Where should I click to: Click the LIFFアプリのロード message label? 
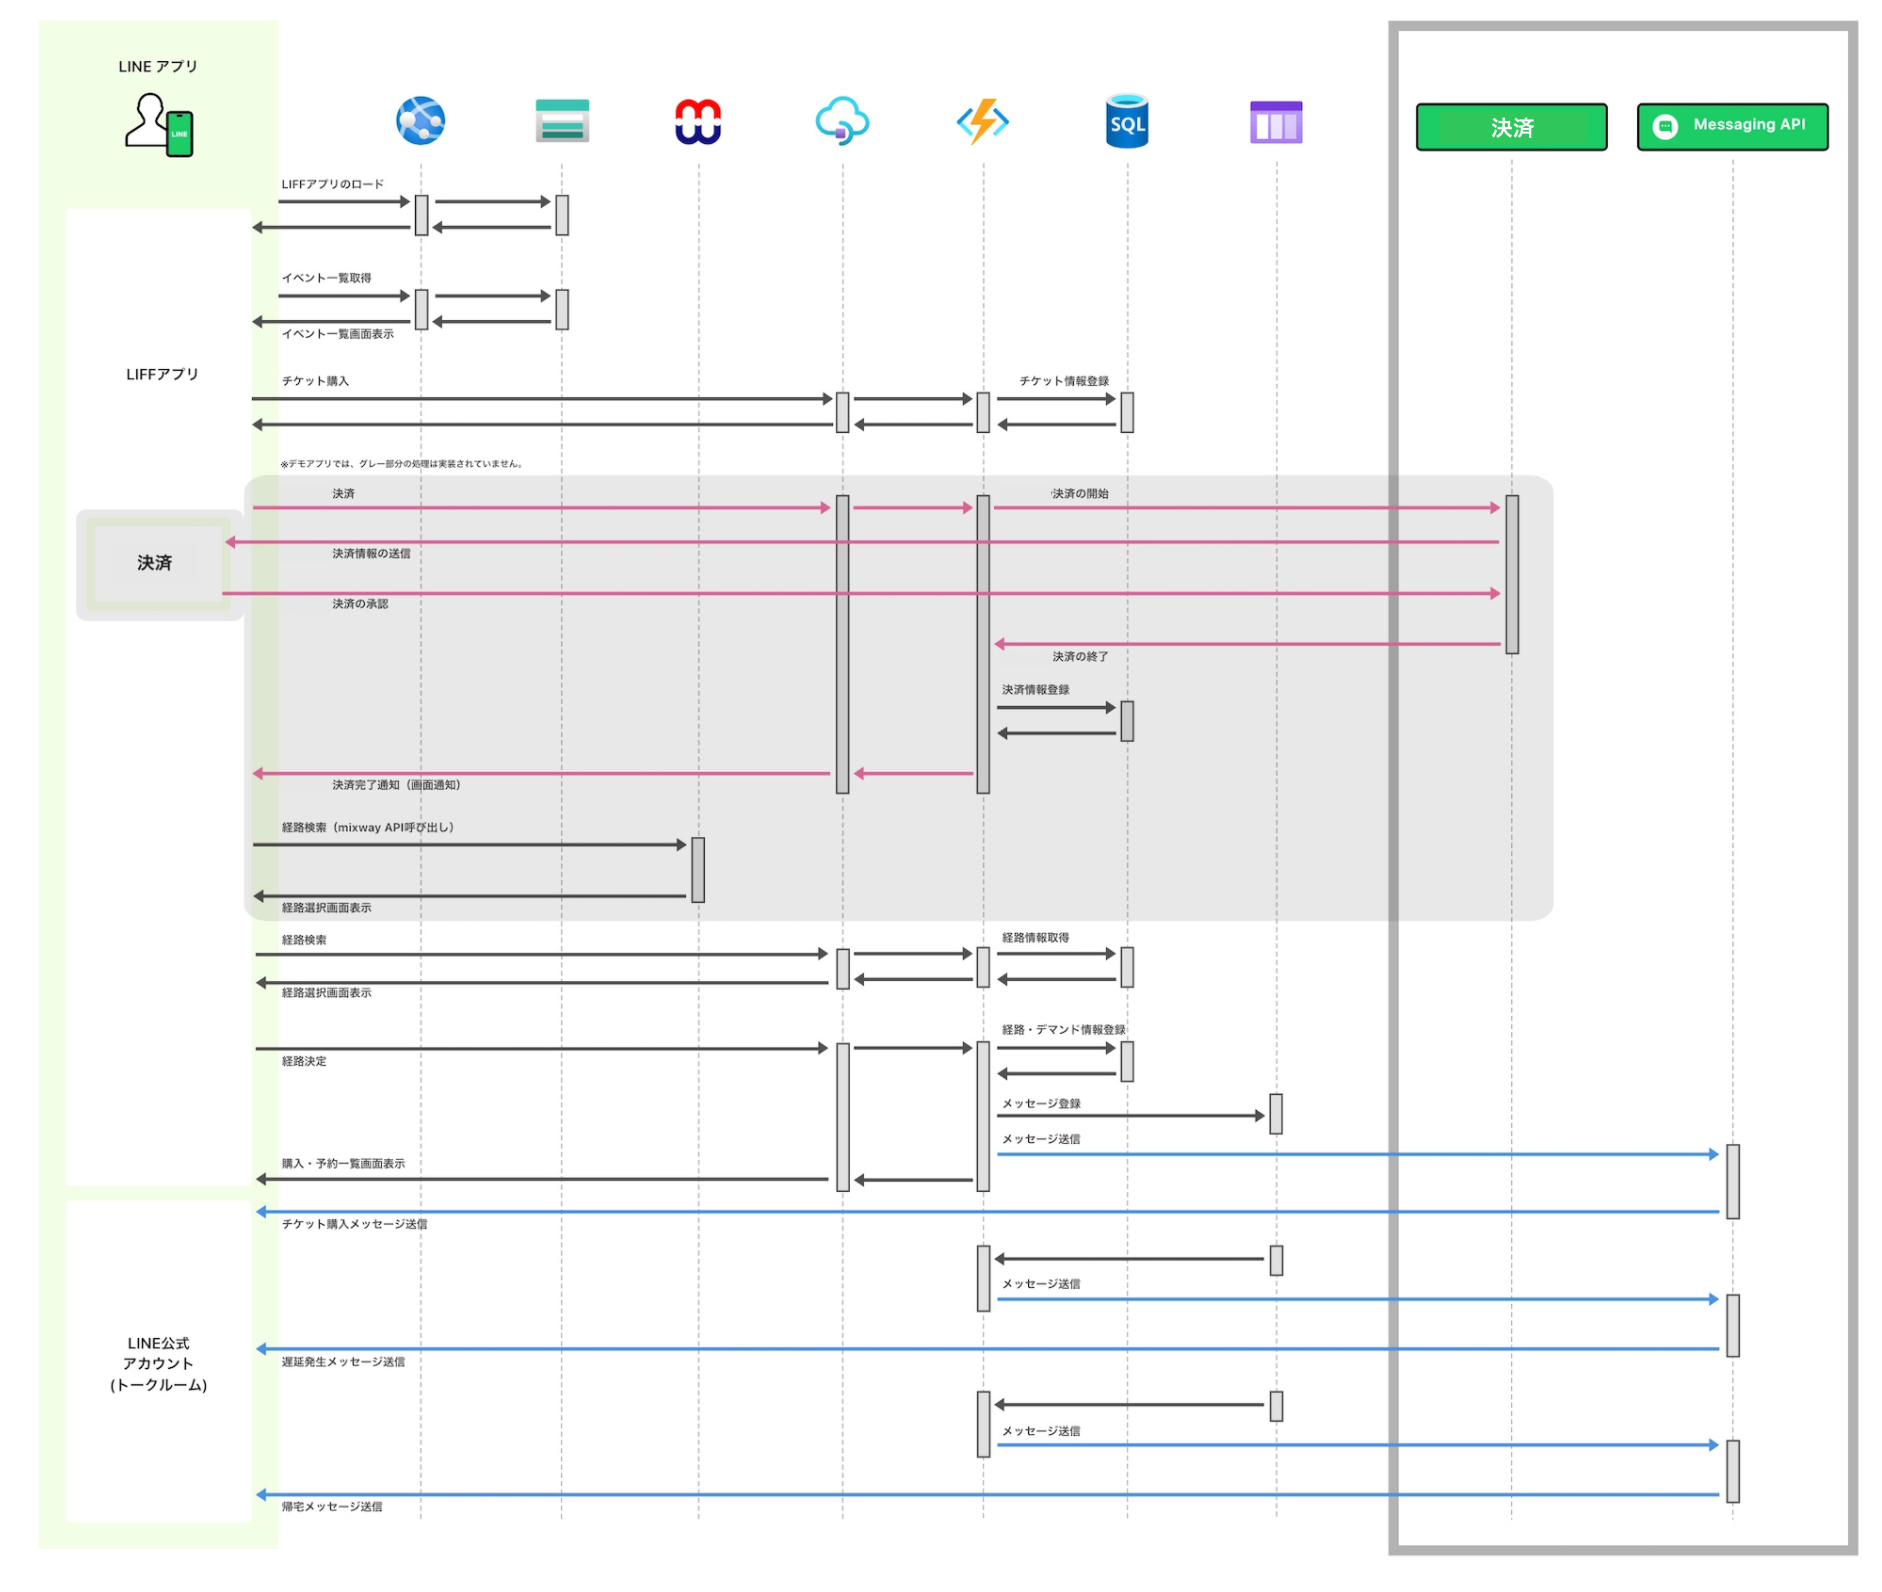(332, 184)
